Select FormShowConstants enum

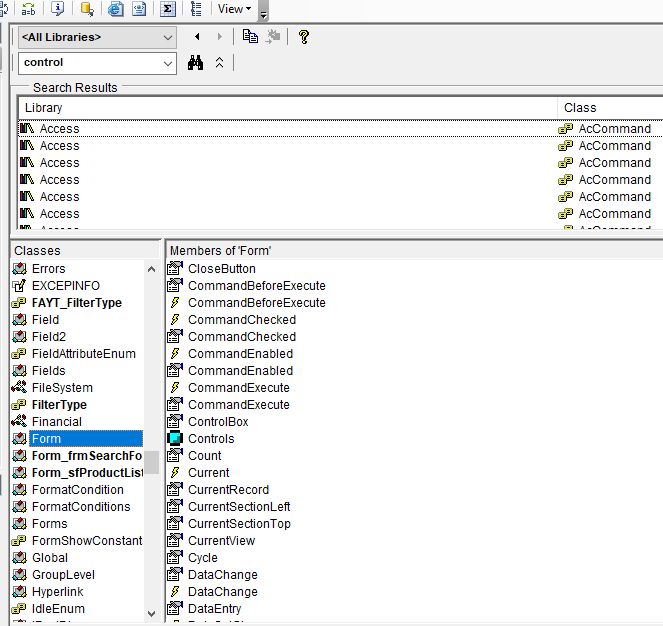pyautogui.click(x=87, y=541)
